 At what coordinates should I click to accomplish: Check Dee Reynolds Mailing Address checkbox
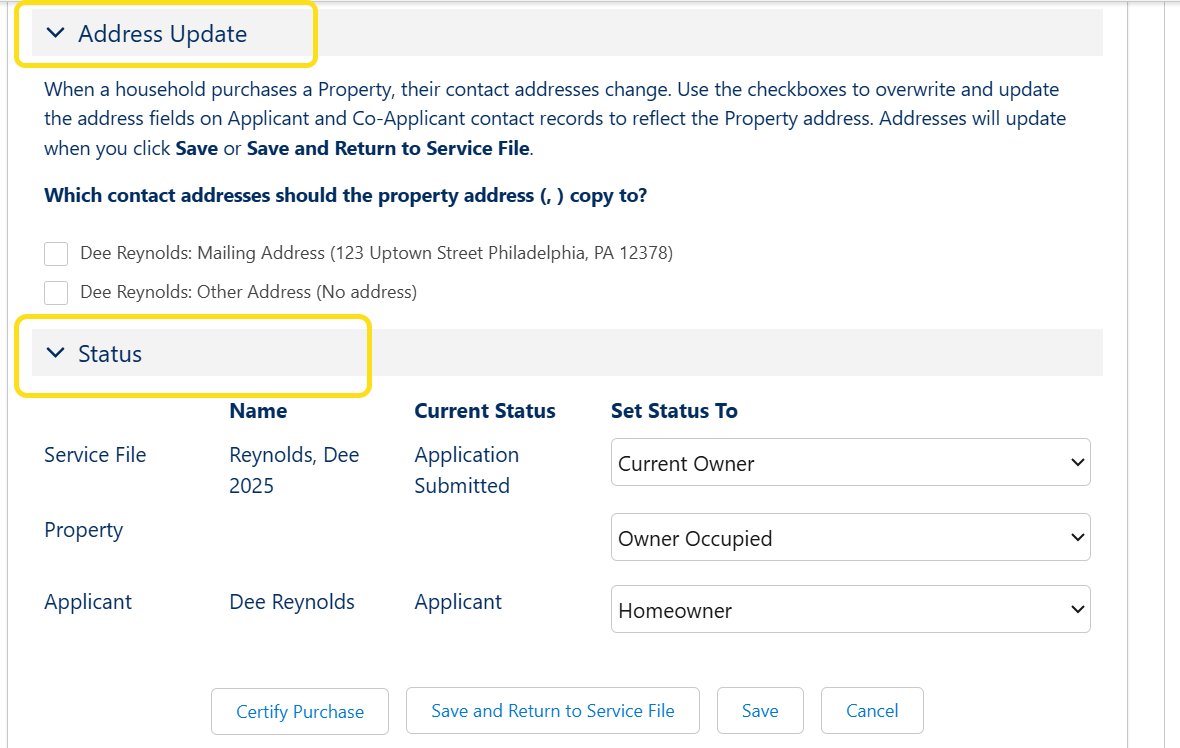(56, 254)
